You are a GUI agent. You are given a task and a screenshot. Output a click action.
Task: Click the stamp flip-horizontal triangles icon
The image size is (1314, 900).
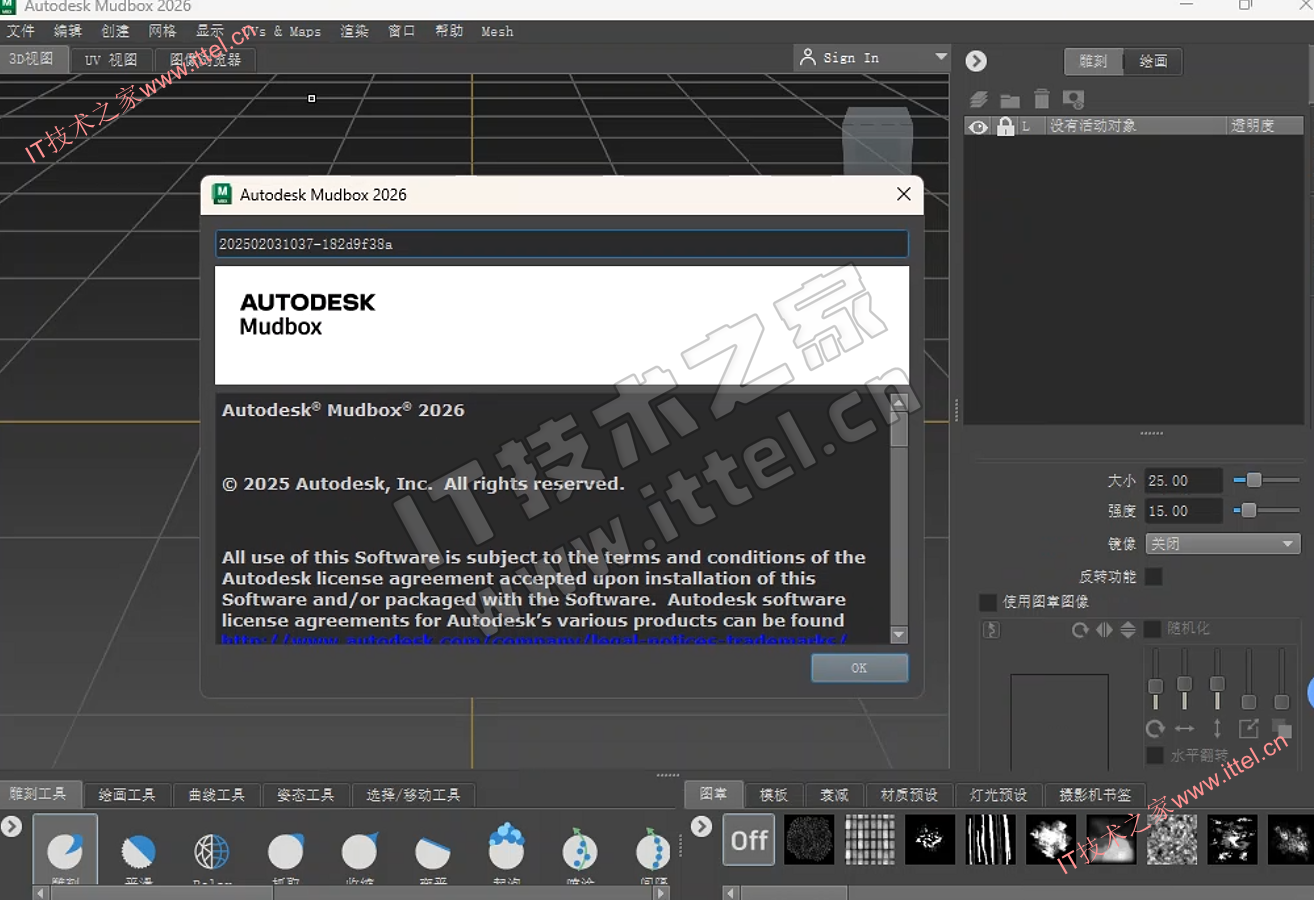click(1104, 630)
